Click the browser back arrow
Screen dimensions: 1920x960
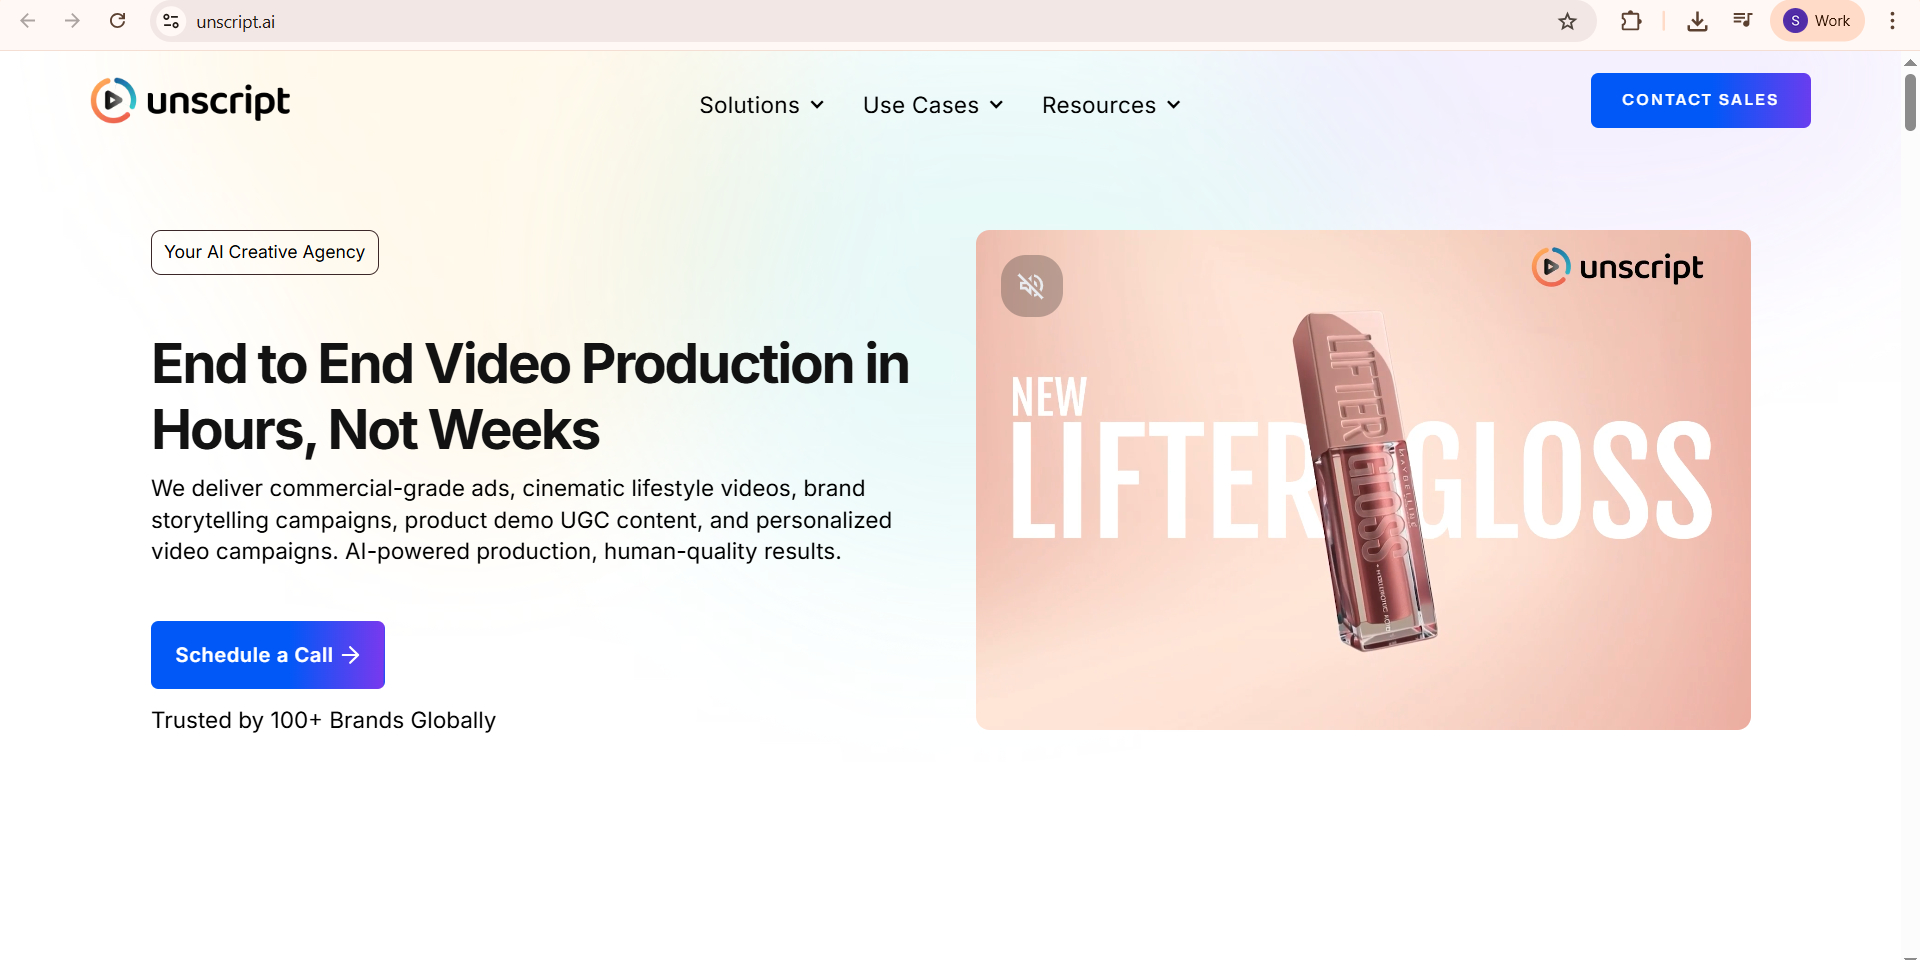click(x=28, y=21)
